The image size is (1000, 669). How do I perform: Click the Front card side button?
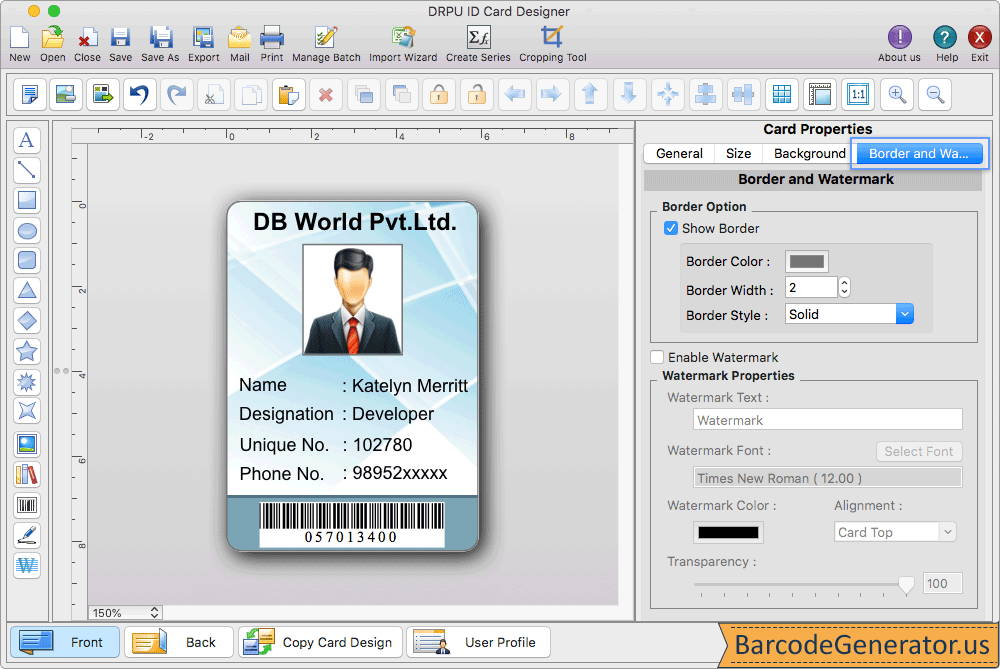(x=65, y=642)
